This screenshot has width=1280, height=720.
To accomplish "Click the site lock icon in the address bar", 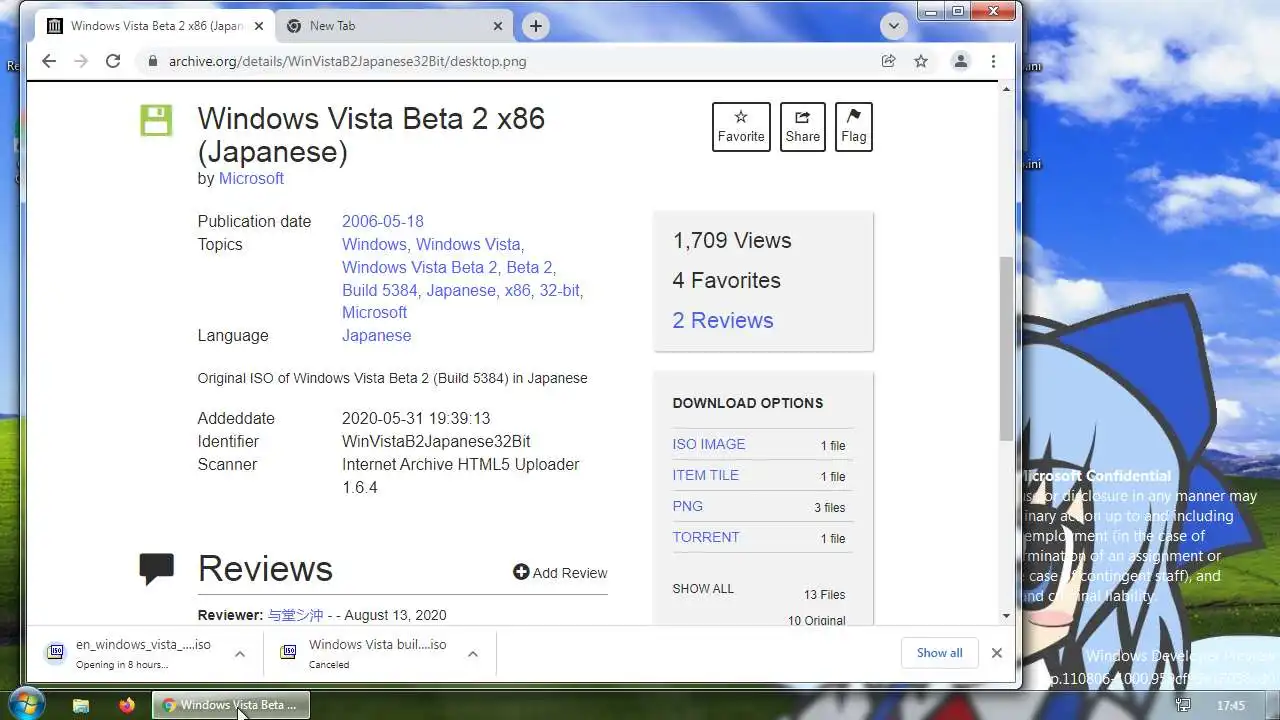I will (153, 61).
